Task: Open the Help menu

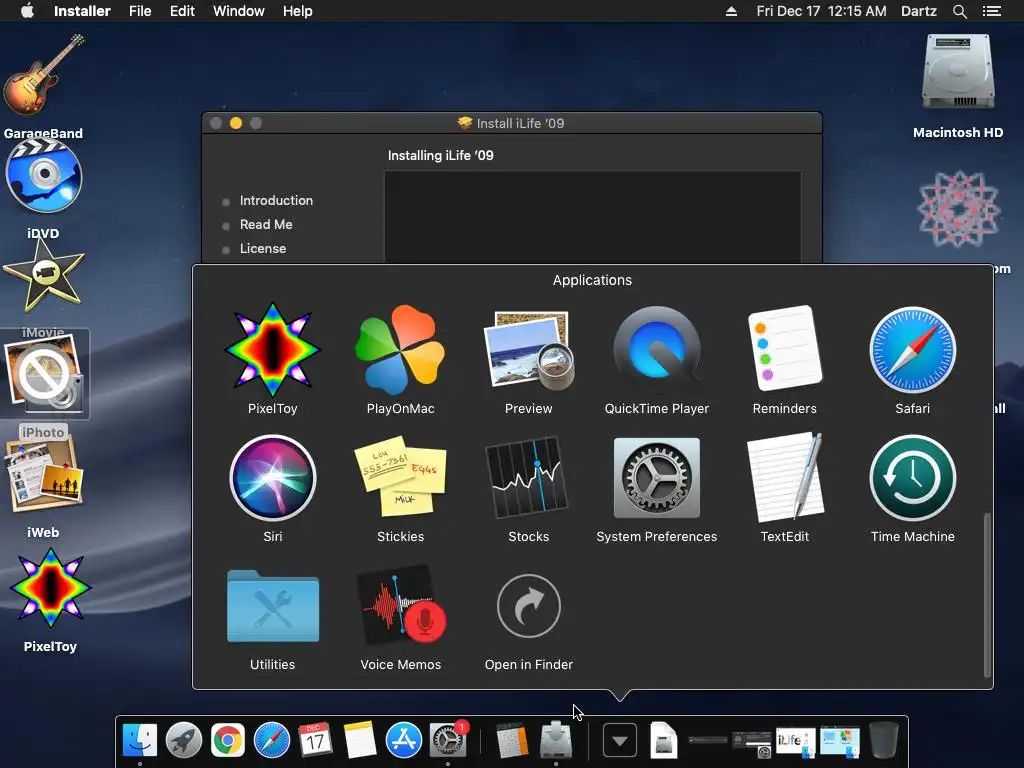Action: pyautogui.click(x=297, y=11)
